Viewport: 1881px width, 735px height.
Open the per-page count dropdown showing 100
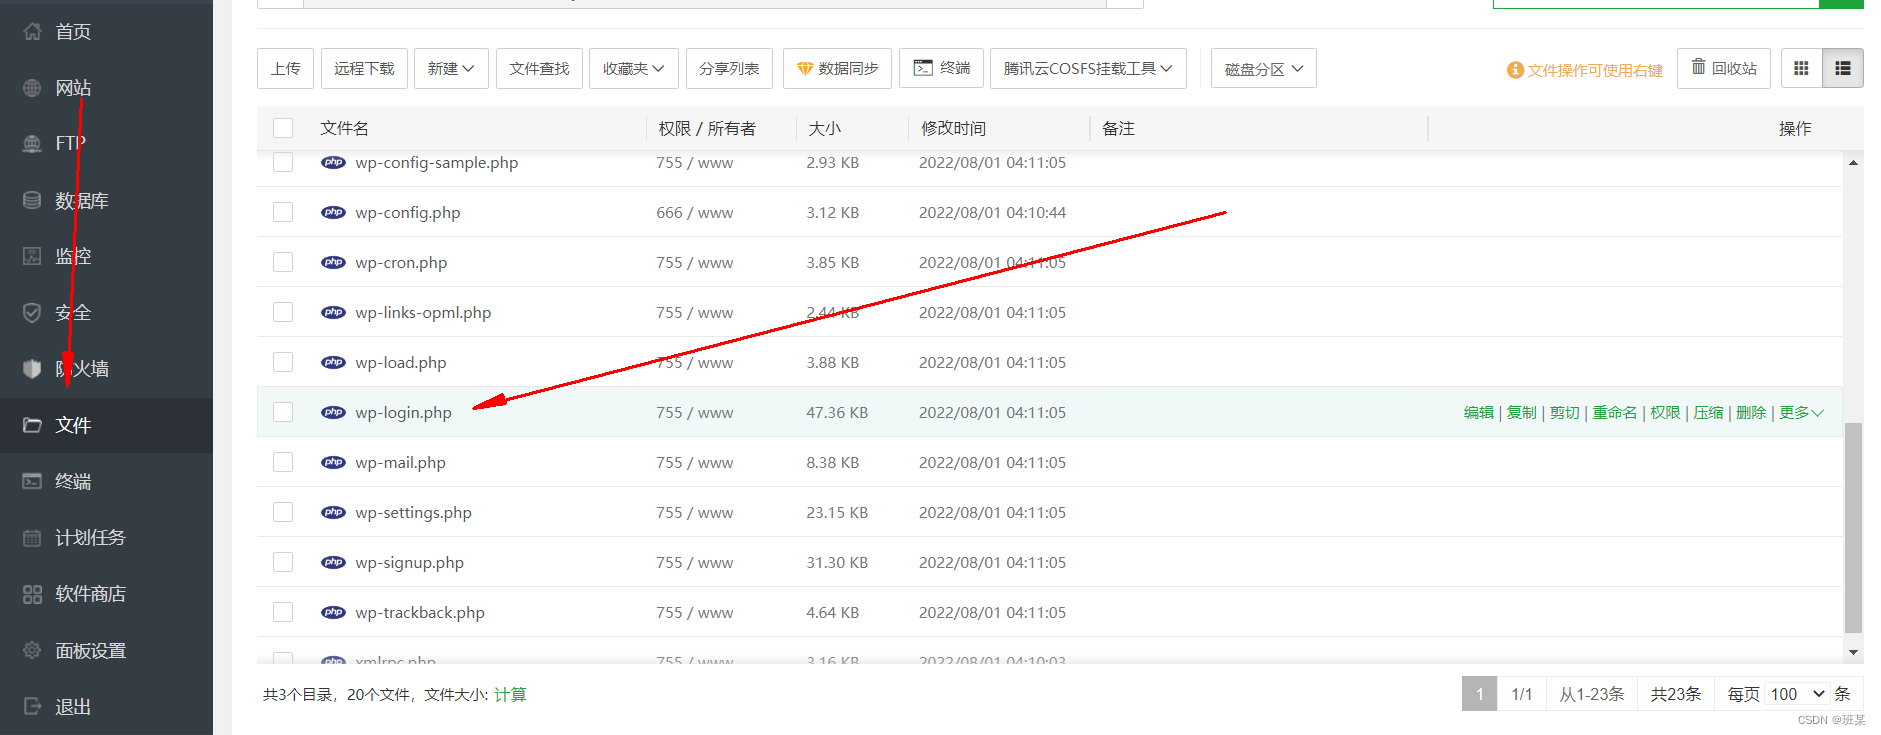tap(1797, 694)
